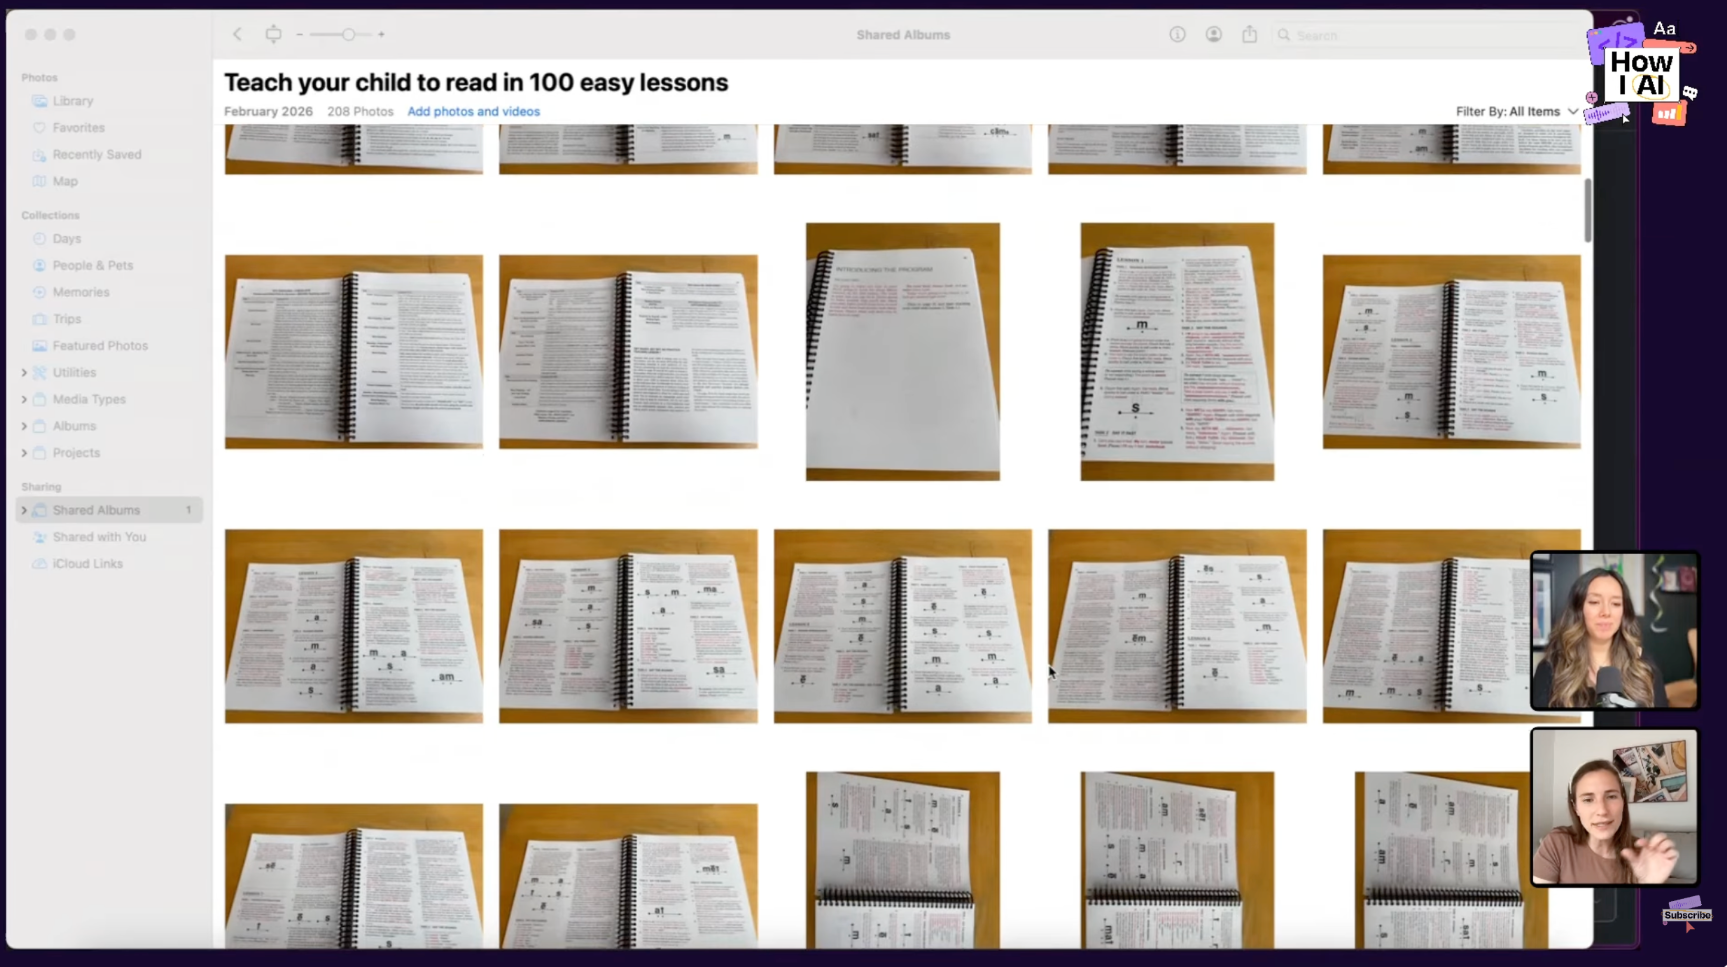This screenshot has height=967, width=1727.
Task: Open the People & Pets collection
Action: (x=92, y=266)
